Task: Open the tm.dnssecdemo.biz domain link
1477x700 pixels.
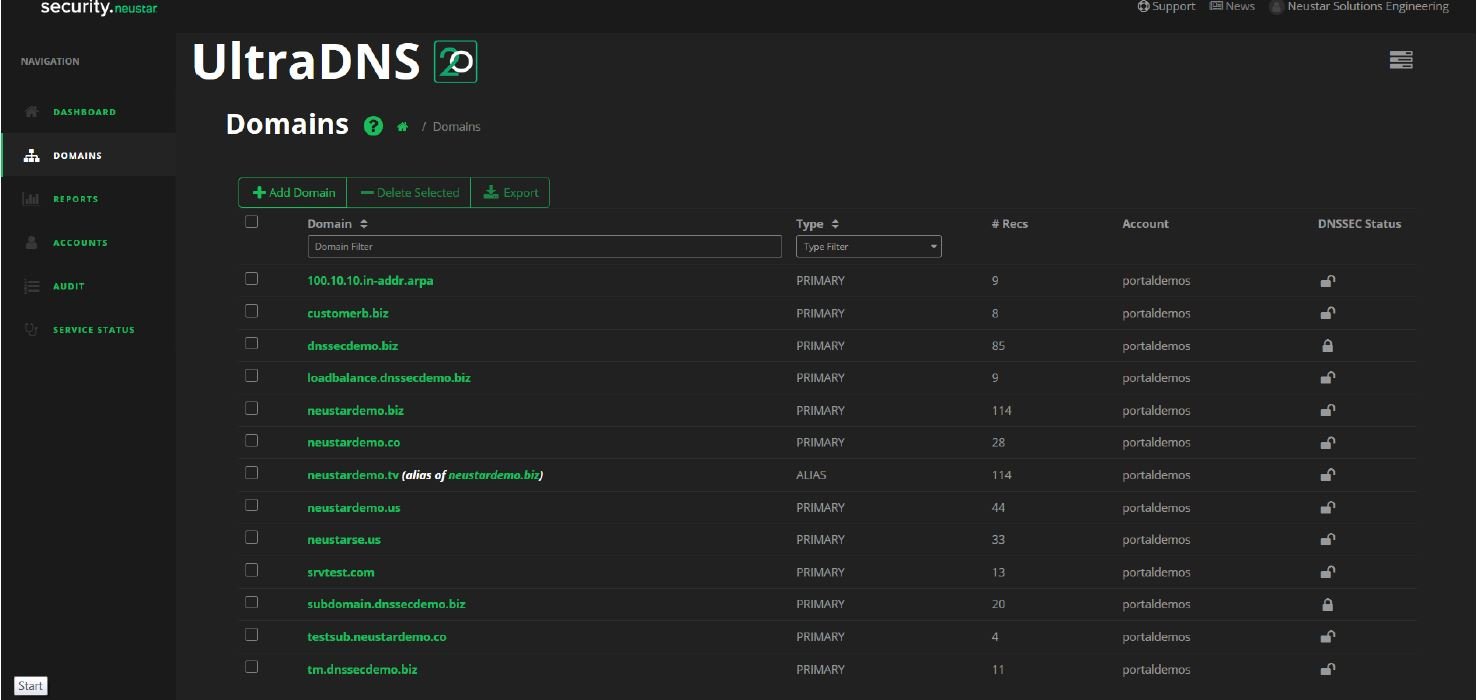Action: tap(362, 670)
